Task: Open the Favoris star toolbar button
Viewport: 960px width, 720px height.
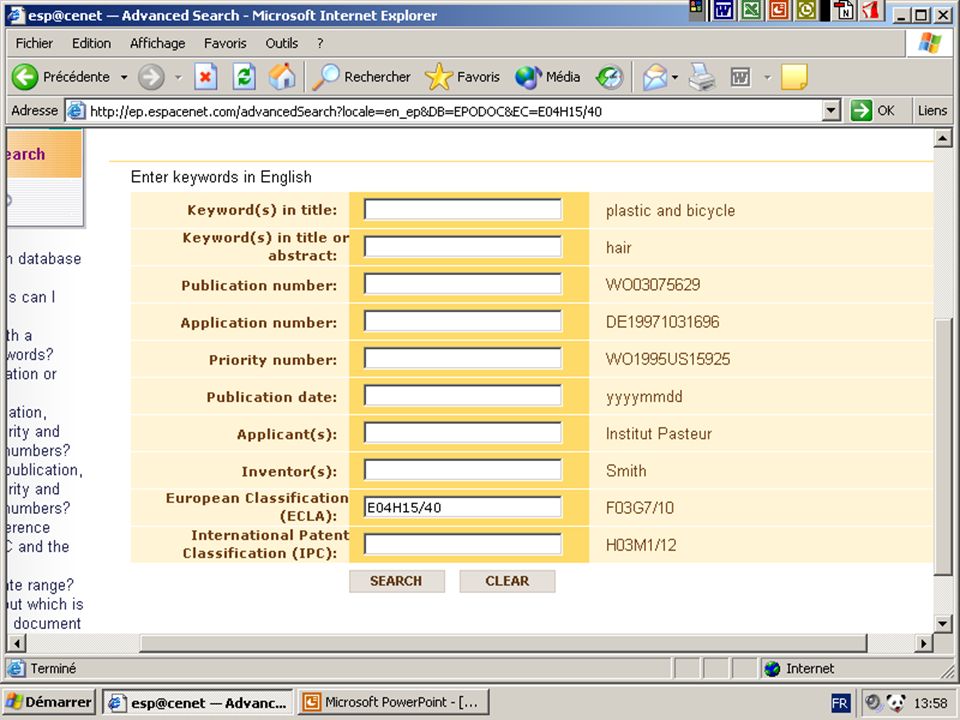Action: point(462,77)
